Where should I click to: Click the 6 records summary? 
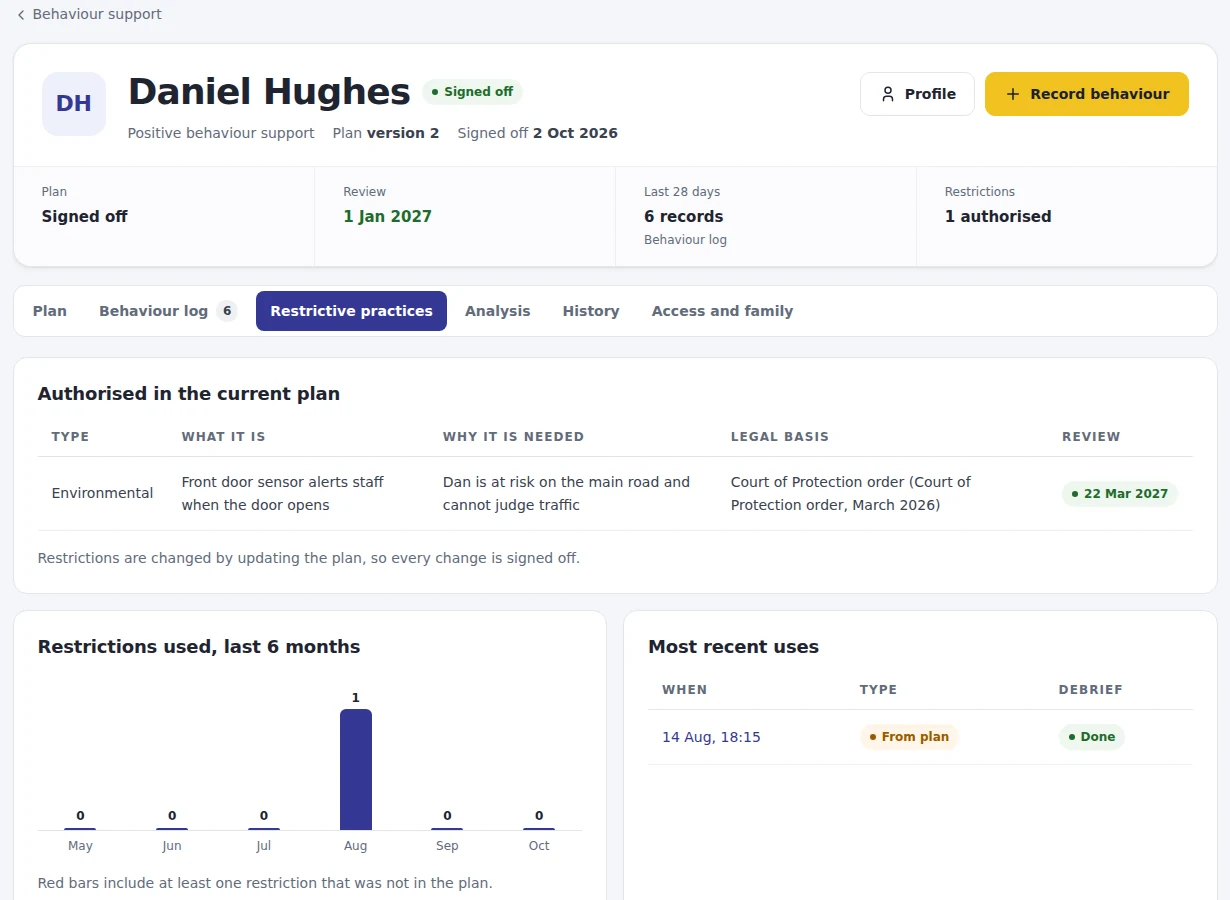[x=683, y=216]
